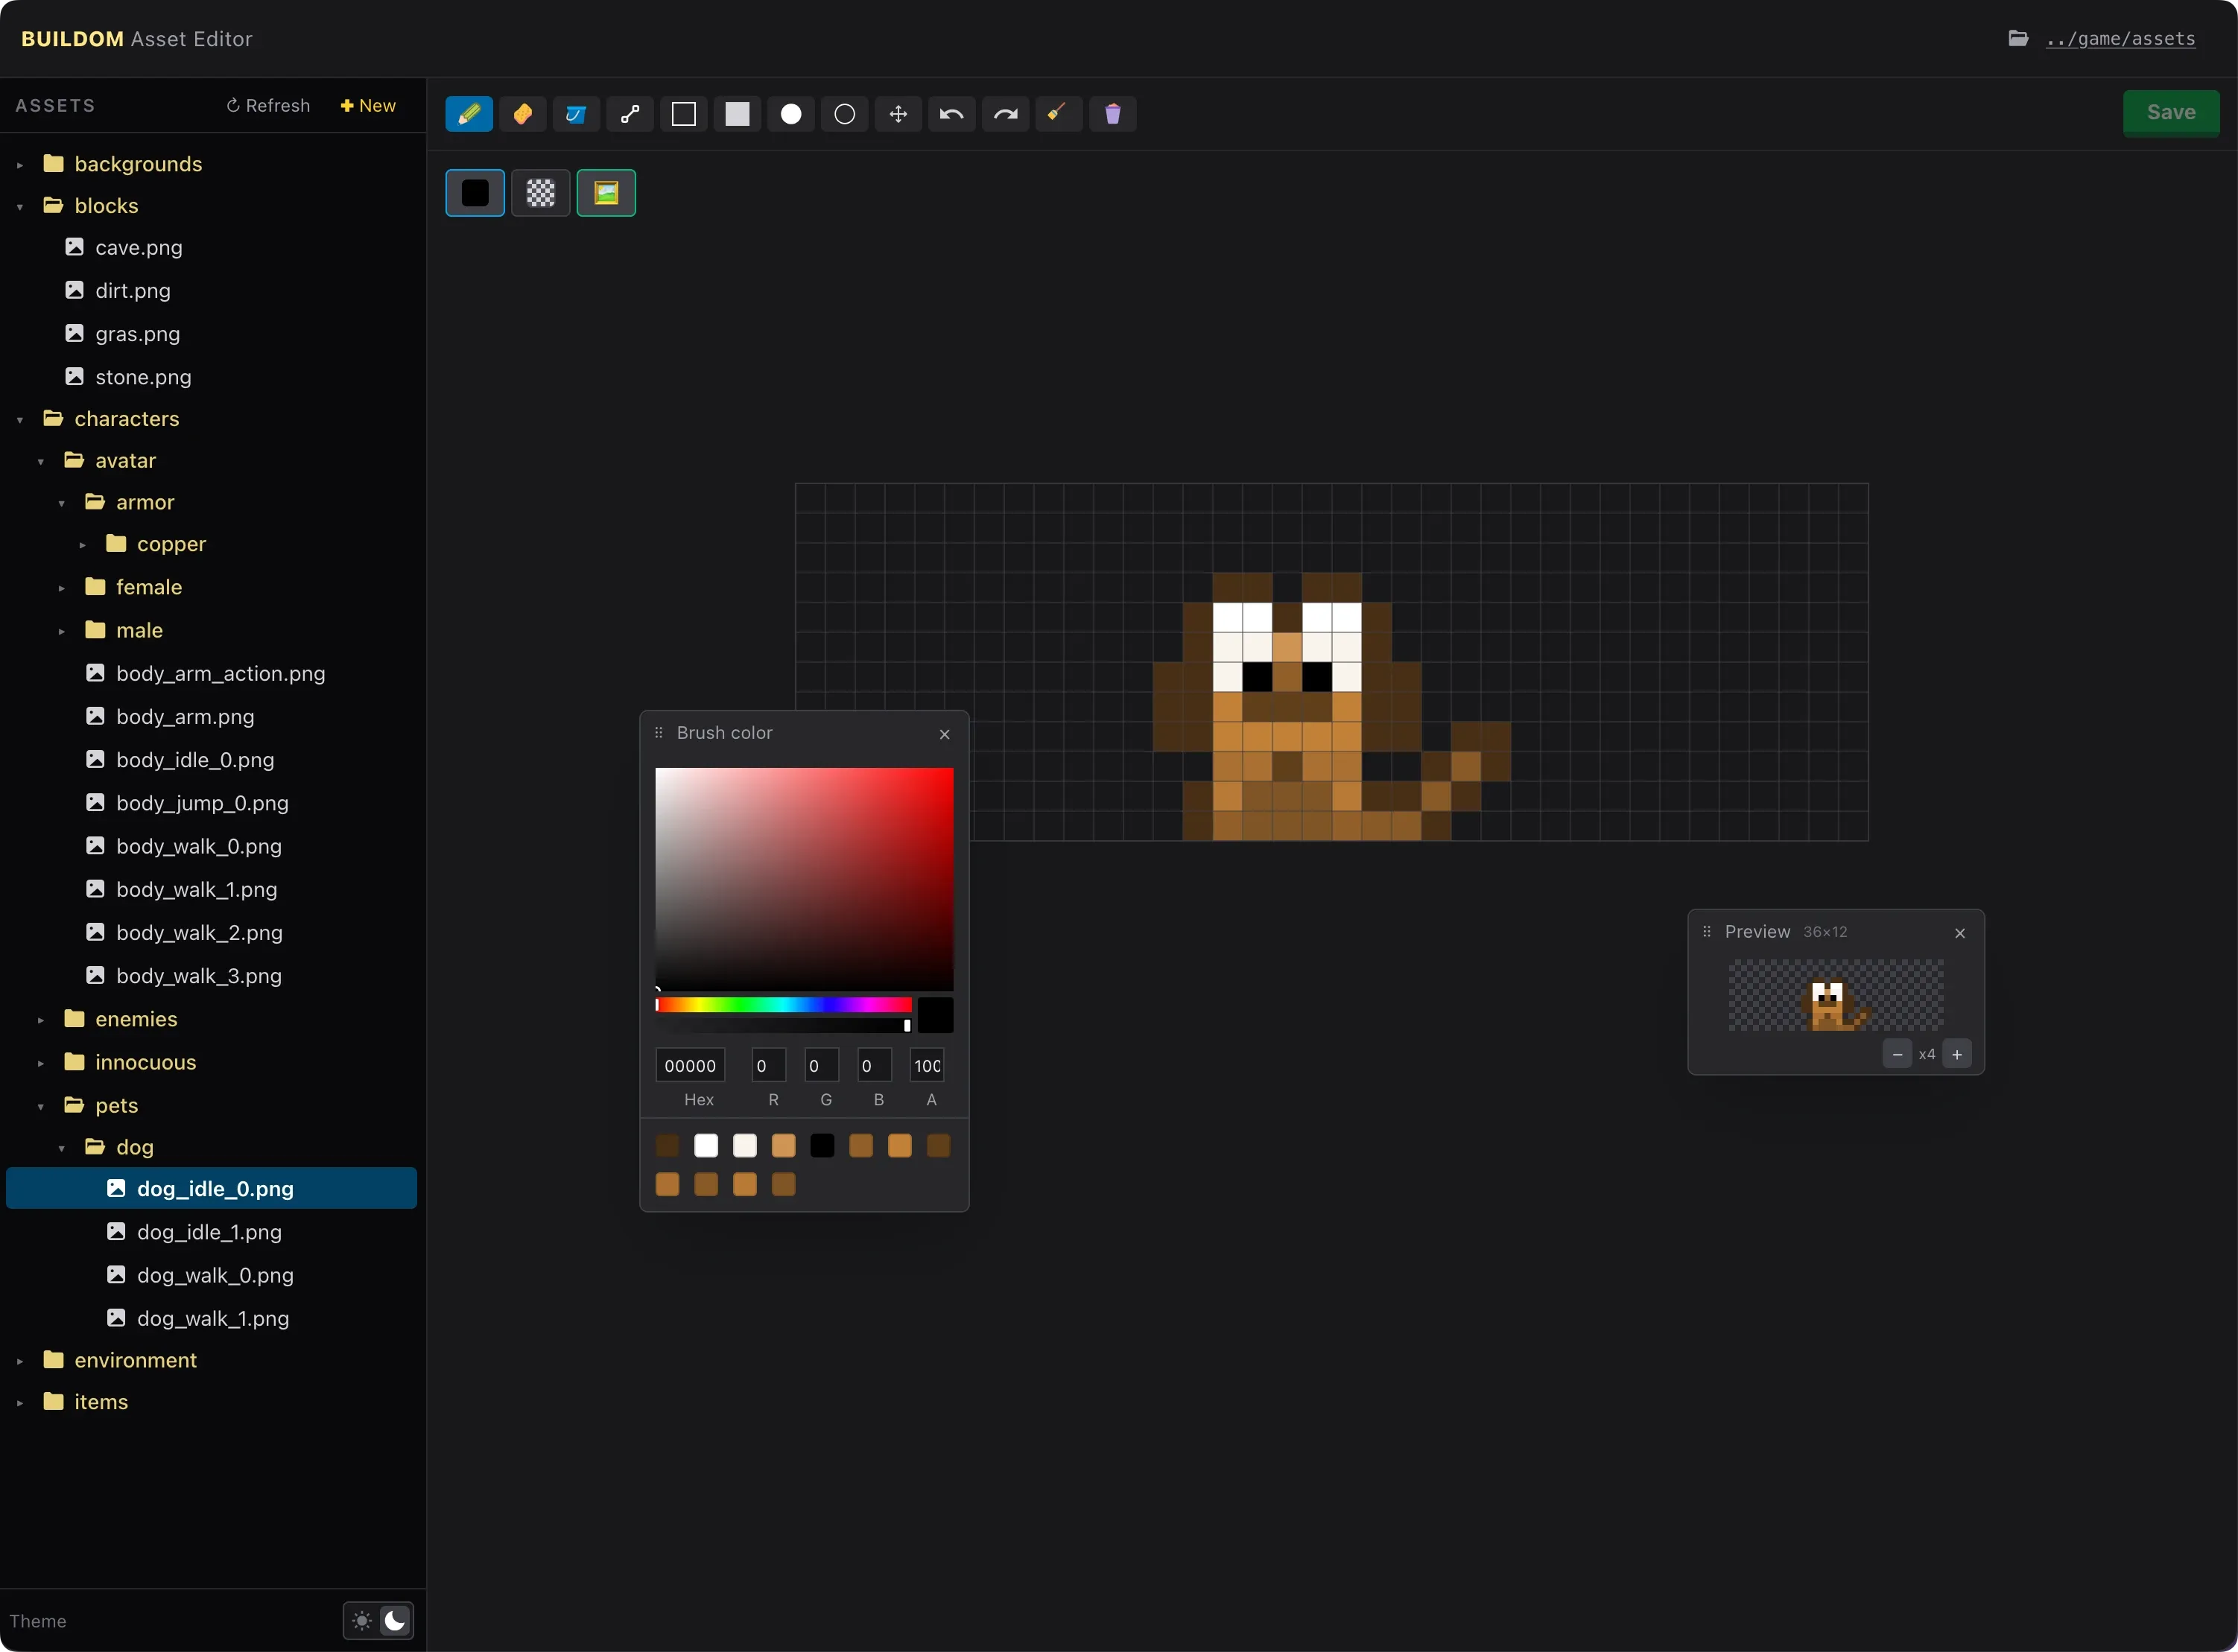Viewport: 2238px width, 1652px height.
Task: Click Refresh in assets panel
Action: tap(268, 106)
